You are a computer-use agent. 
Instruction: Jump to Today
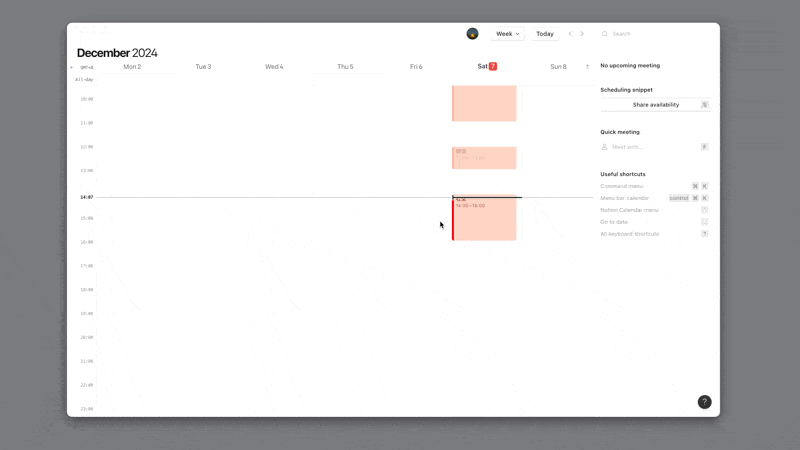click(x=545, y=34)
